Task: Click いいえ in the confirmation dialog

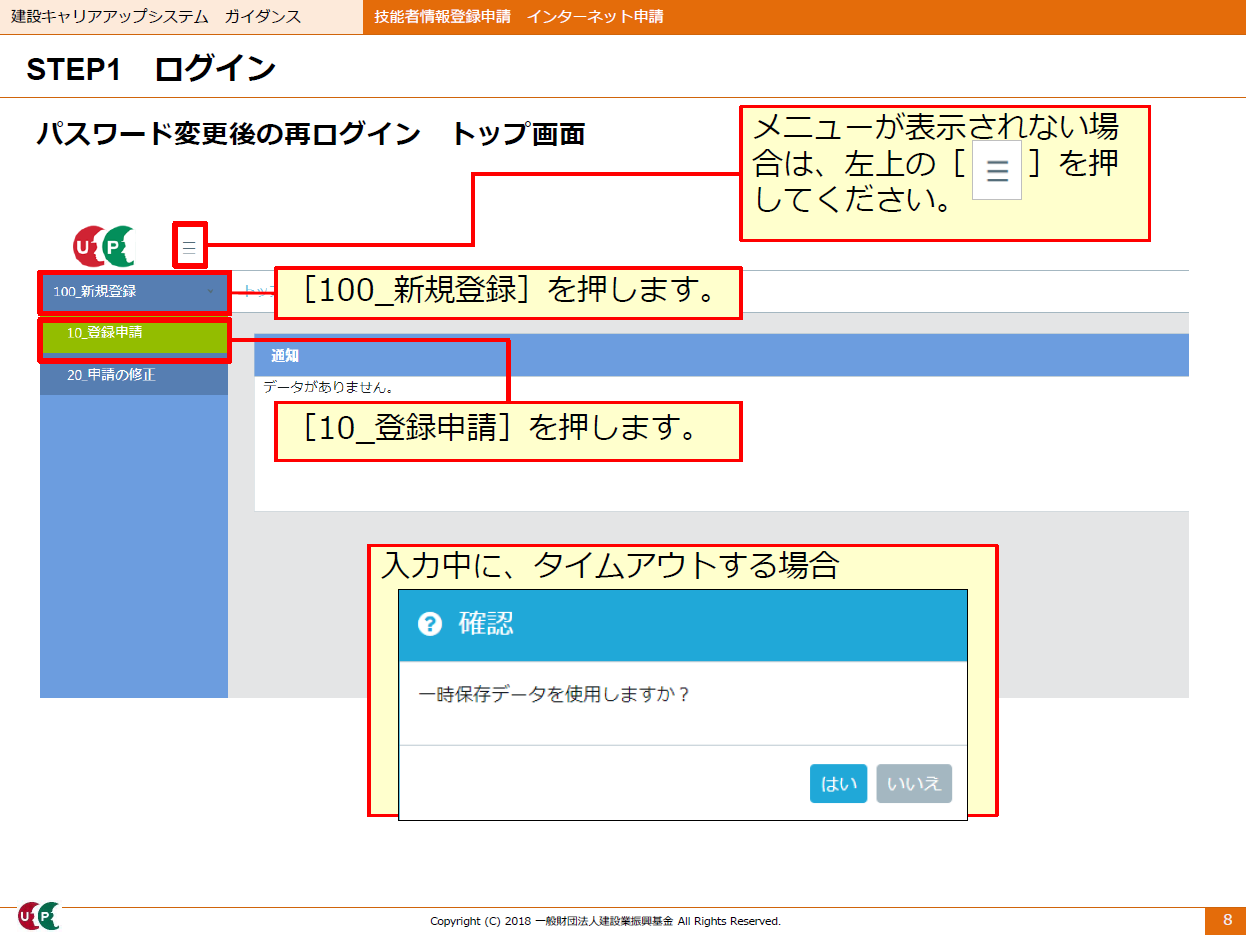Action: (914, 784)
